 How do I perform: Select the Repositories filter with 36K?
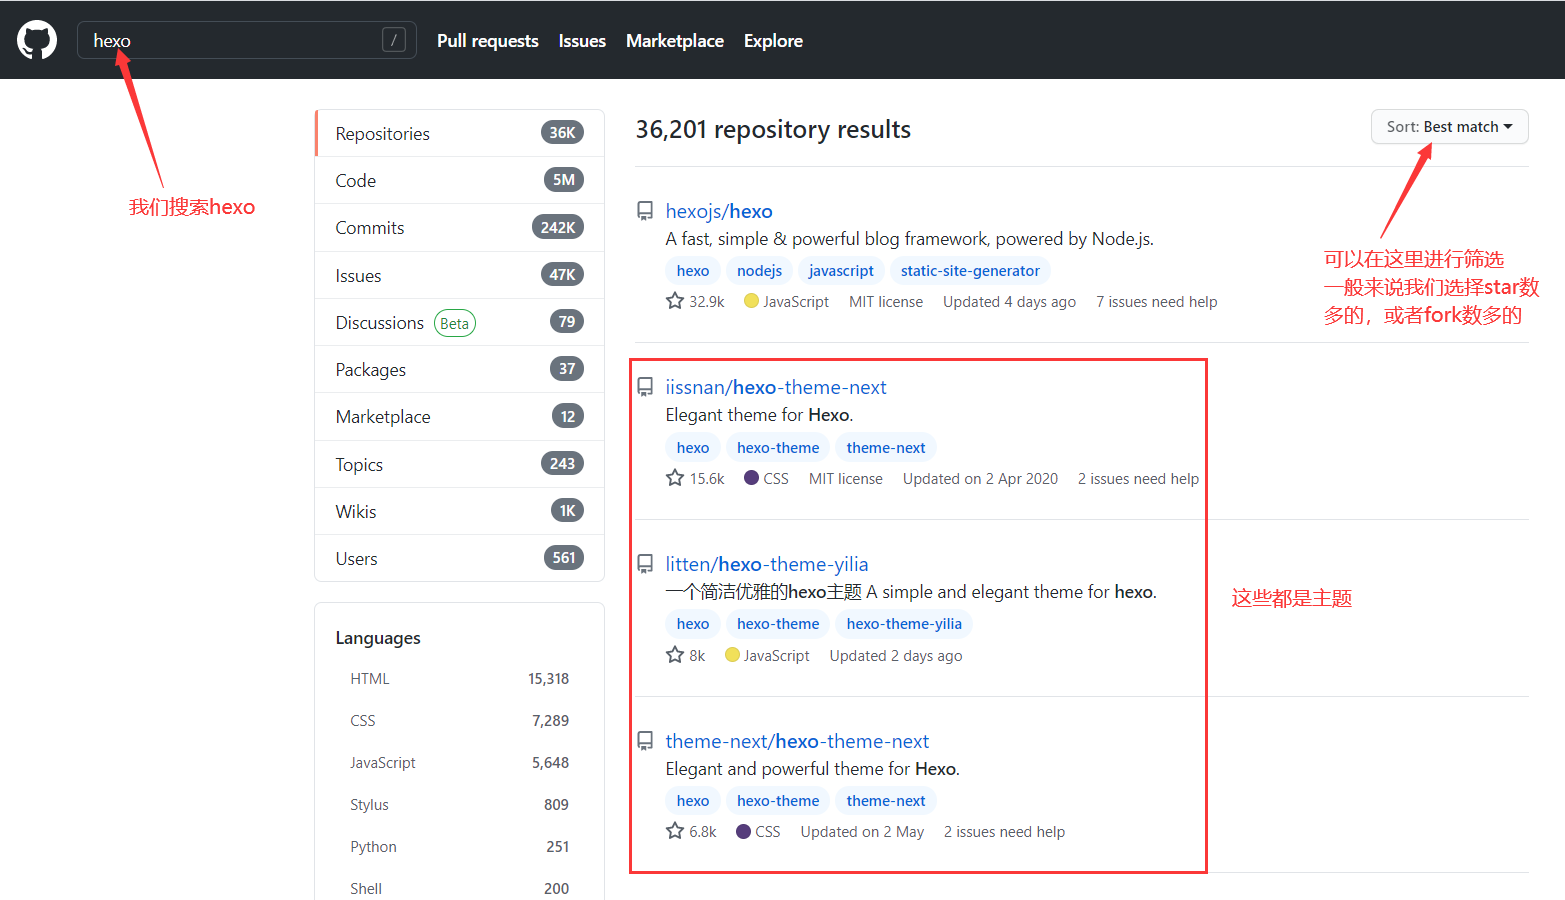pyautogui.click(x=460, y=133)
